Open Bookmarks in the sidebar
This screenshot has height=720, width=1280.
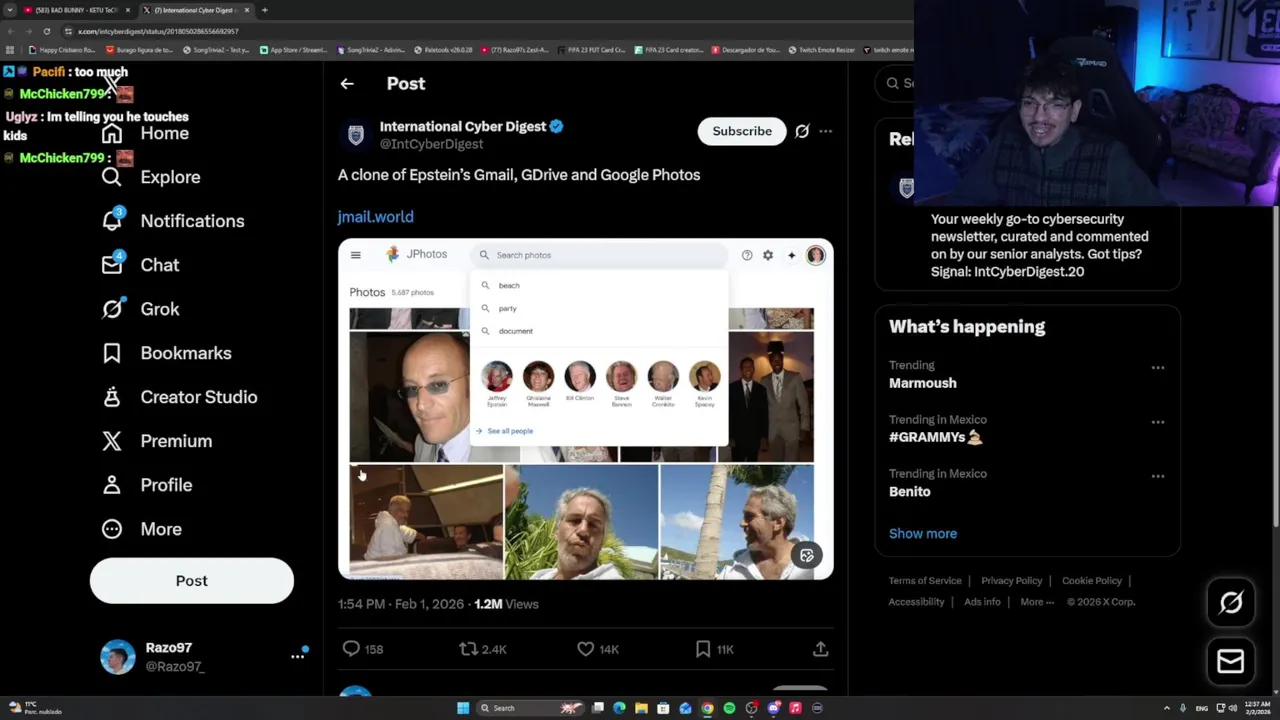coord(166,353)
